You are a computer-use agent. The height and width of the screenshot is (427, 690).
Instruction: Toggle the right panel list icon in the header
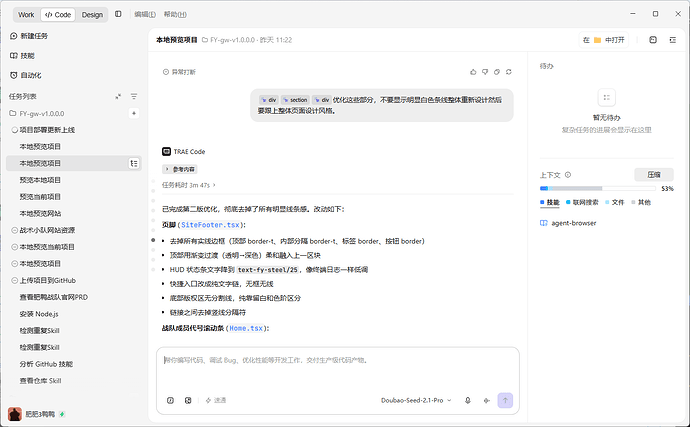(673, 40)
